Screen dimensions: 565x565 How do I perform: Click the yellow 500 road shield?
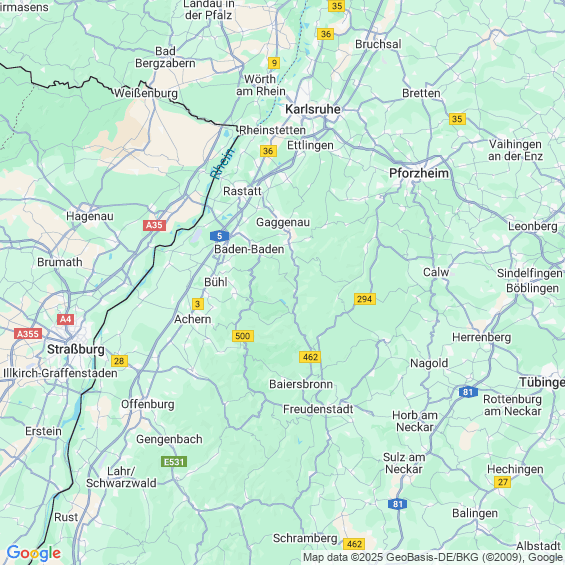pyautogui.click(x=243, y=336)
